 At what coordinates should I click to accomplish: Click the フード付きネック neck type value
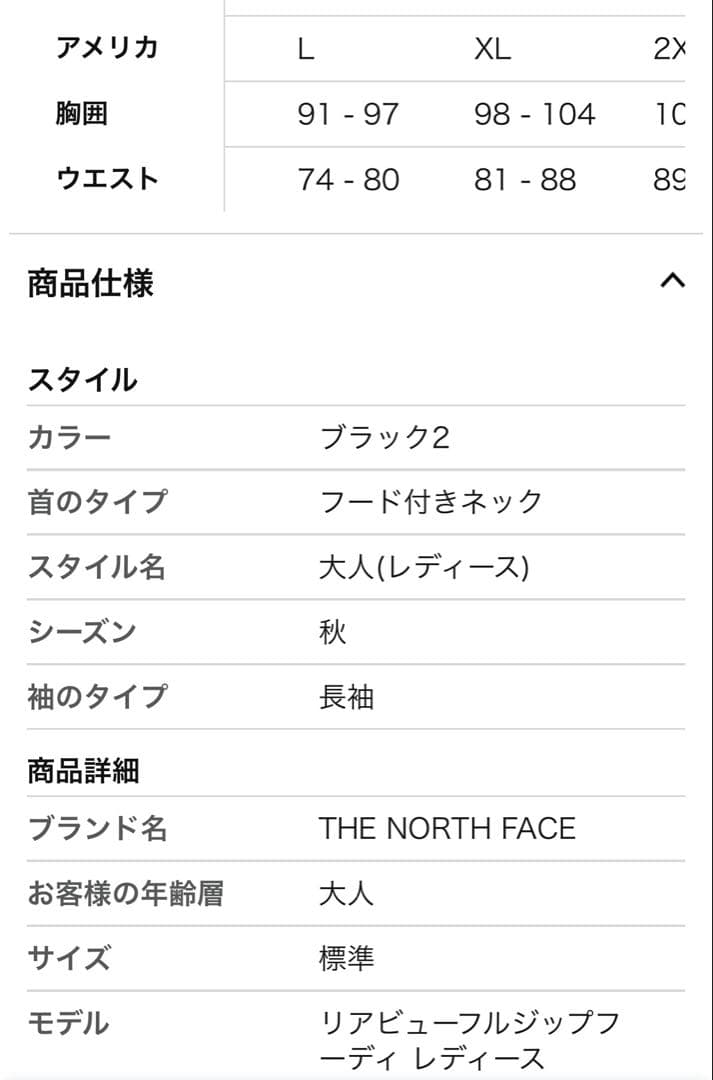[431, 501]
